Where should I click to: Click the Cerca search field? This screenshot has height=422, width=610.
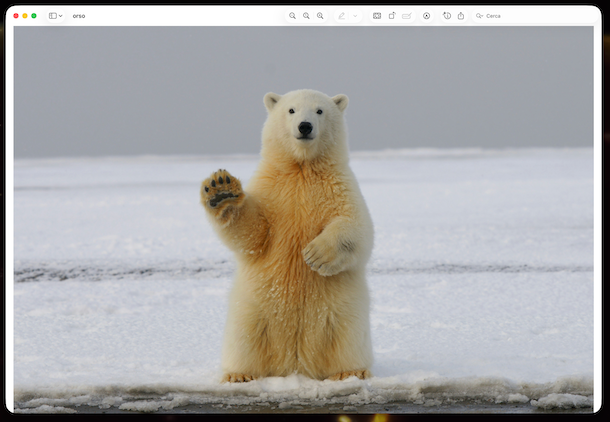coord(536,16)
